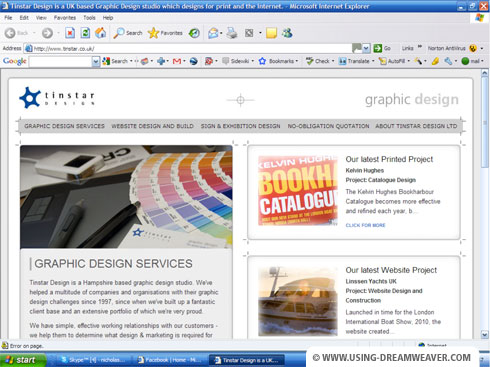
Task: Click the colour swatch fan hero image
Action: tap(126, 197)
